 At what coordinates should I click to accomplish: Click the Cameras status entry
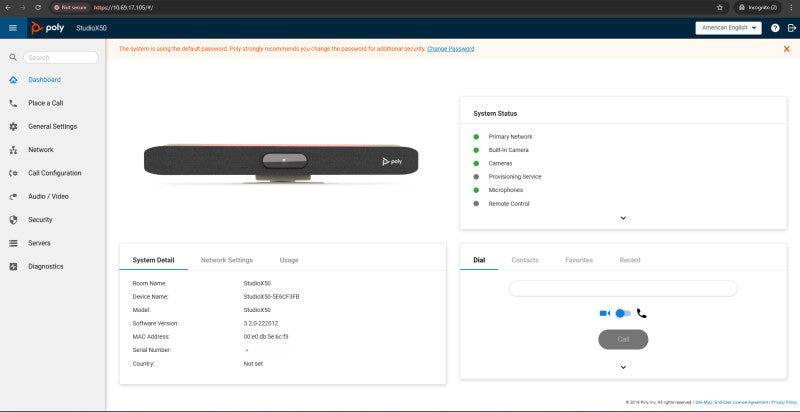(500, 163)
